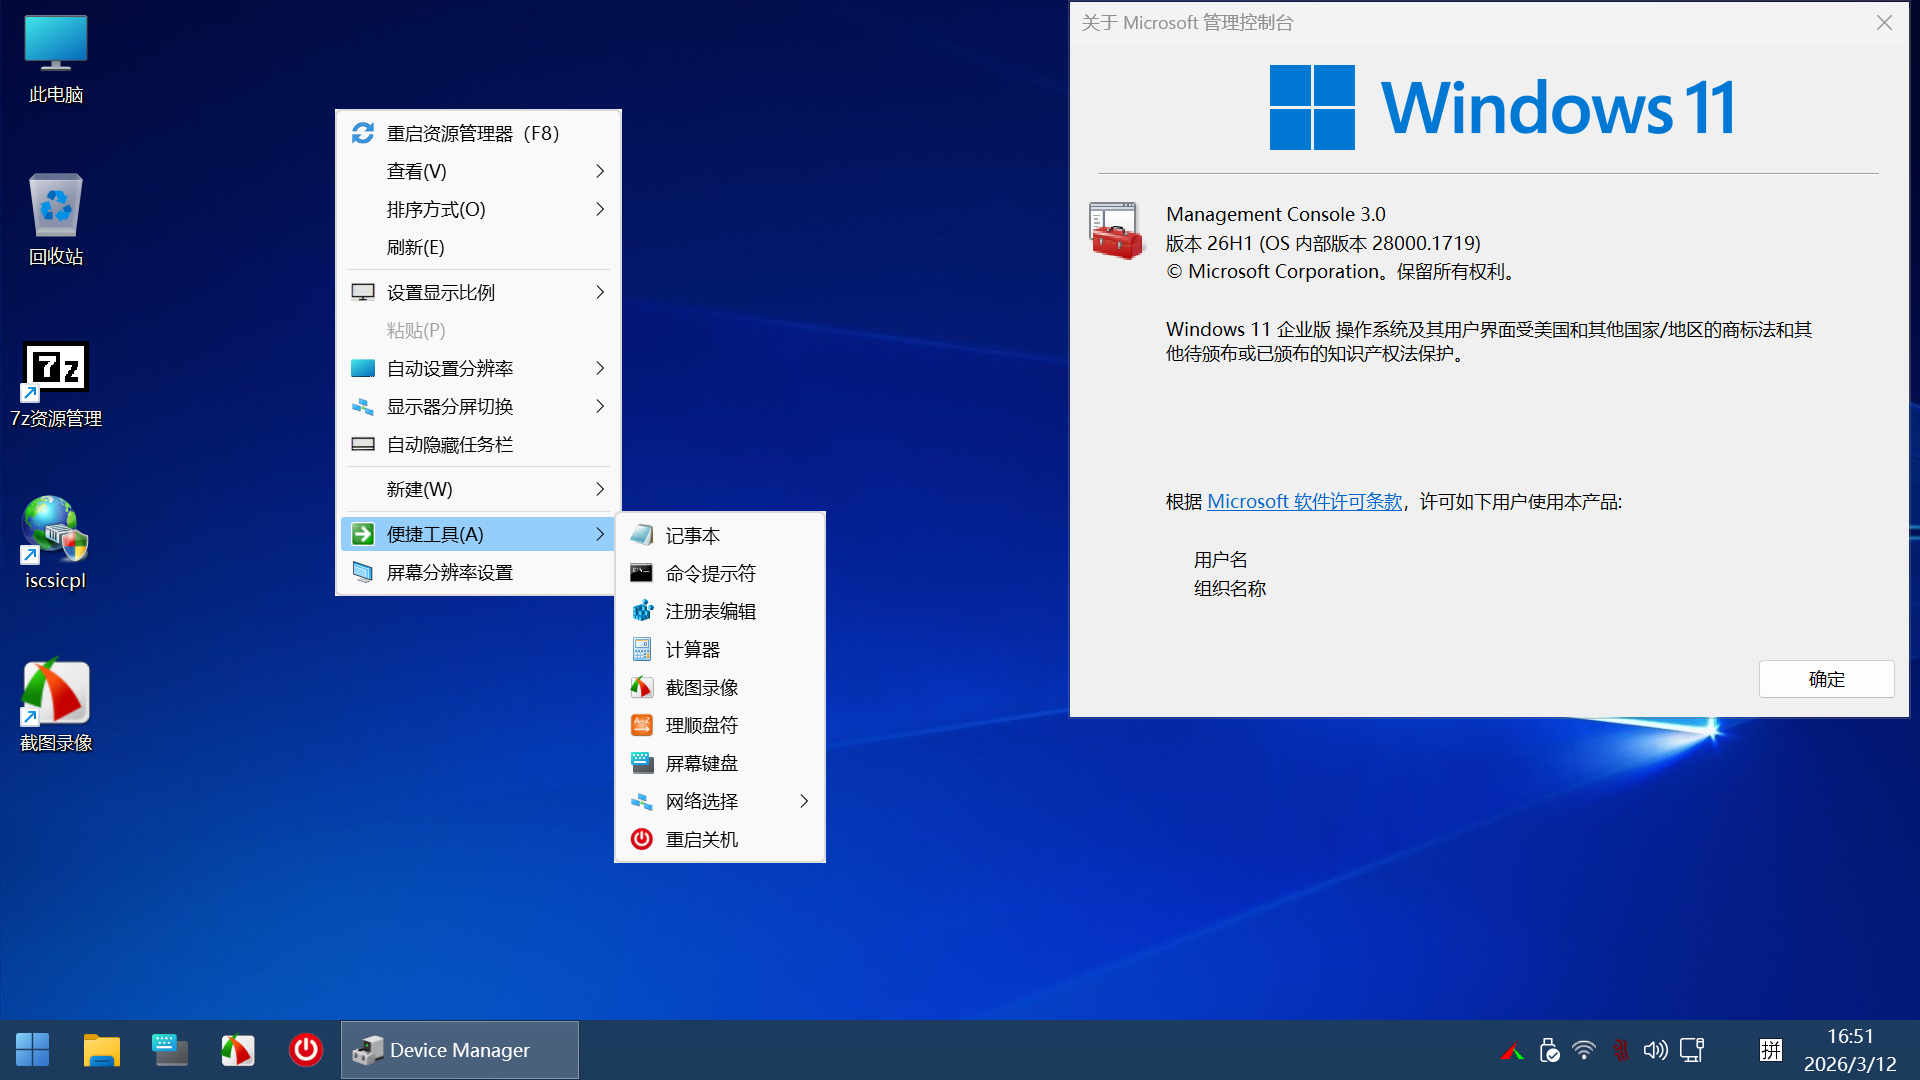Open the on-screen keyboard taskbar icon

point(169,1050)
